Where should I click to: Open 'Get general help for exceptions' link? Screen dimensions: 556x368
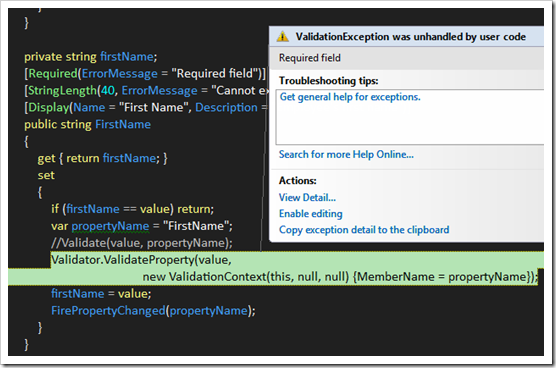point(350,97)
